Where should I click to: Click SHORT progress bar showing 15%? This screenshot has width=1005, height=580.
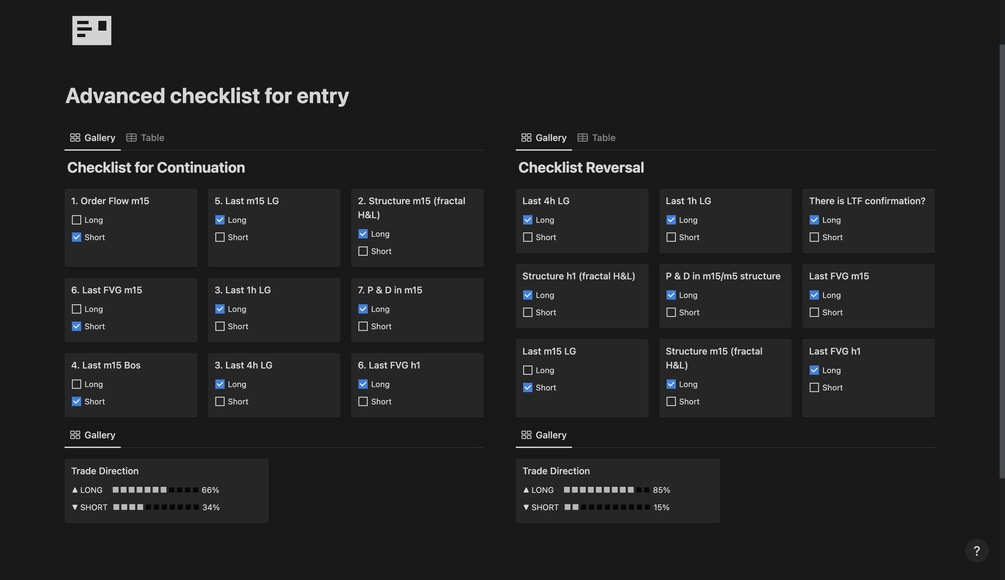[607, 508]
